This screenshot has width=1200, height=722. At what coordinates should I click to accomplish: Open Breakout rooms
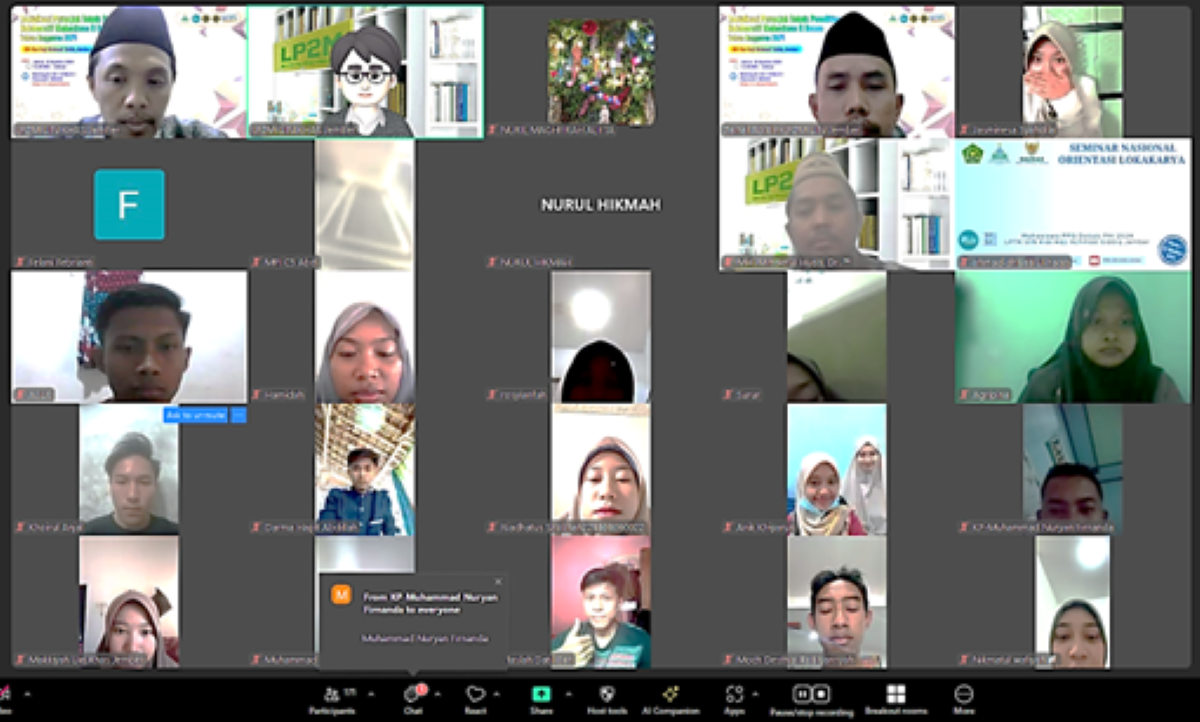tap(896, 694)
